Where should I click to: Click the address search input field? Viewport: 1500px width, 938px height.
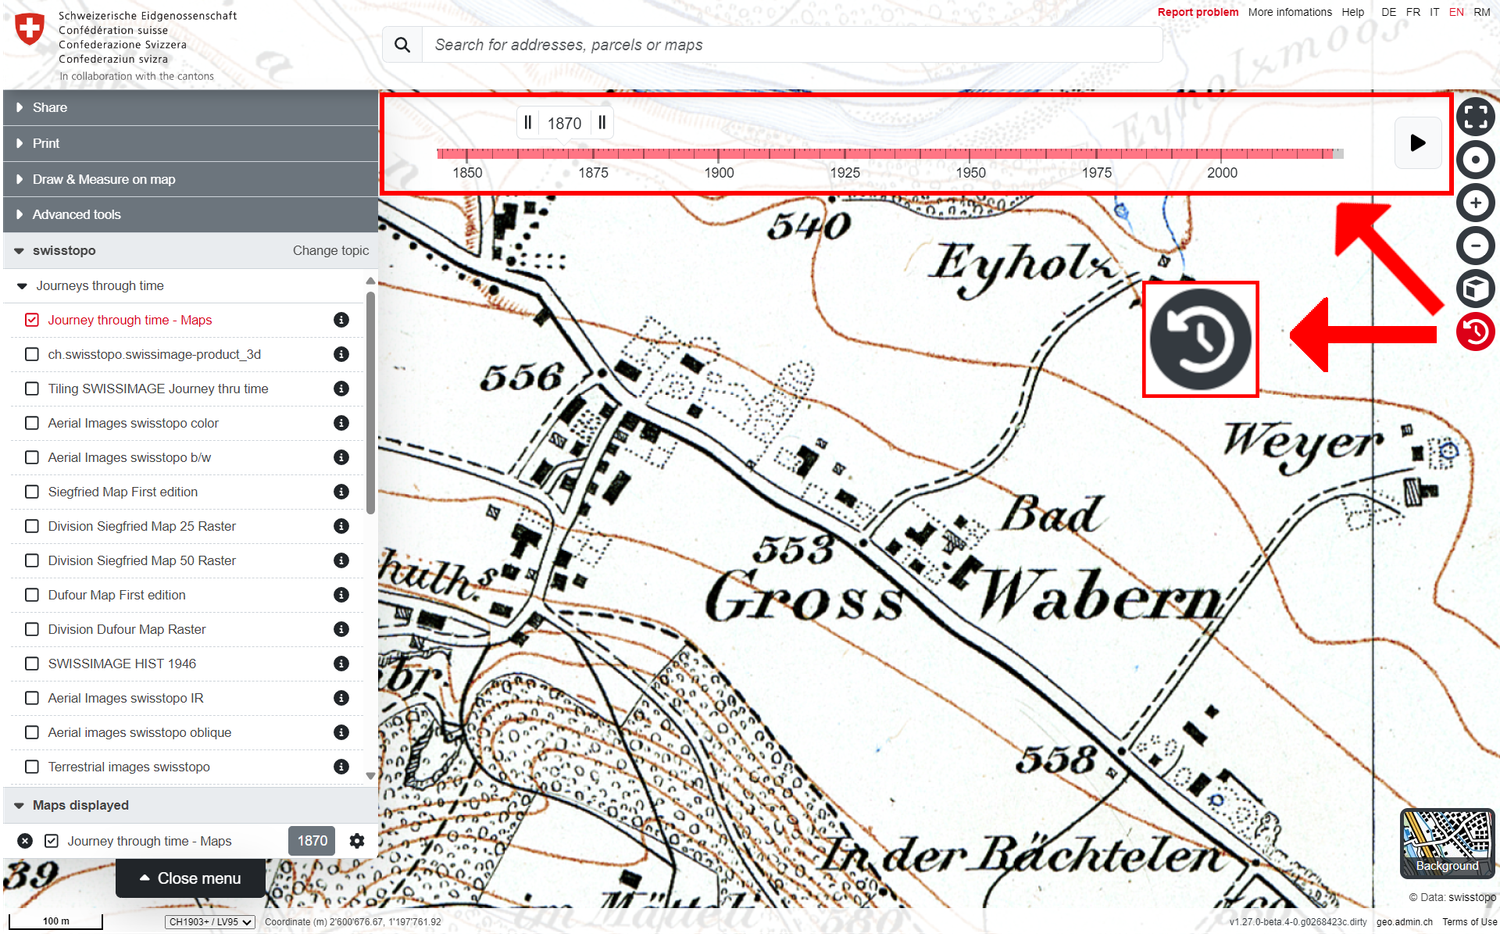pos(790,45)
